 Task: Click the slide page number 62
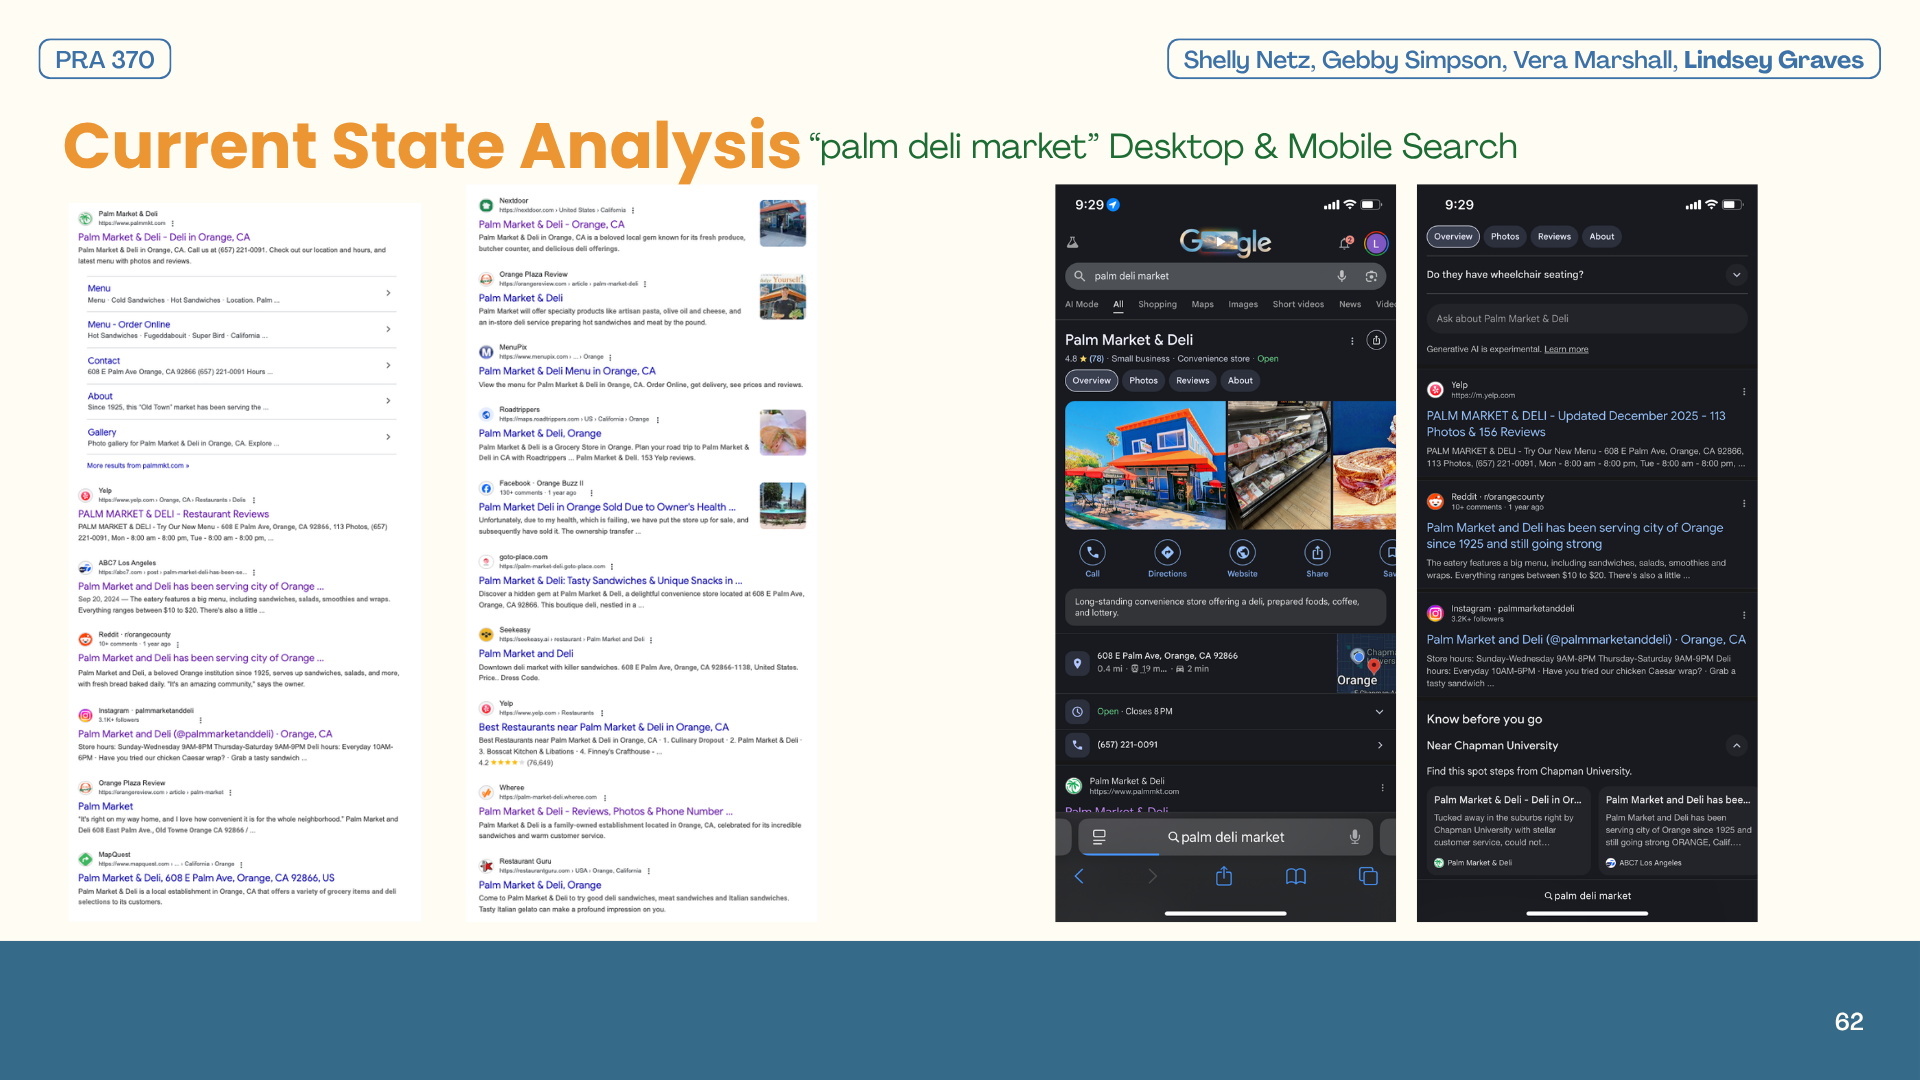(1849, 1021)
